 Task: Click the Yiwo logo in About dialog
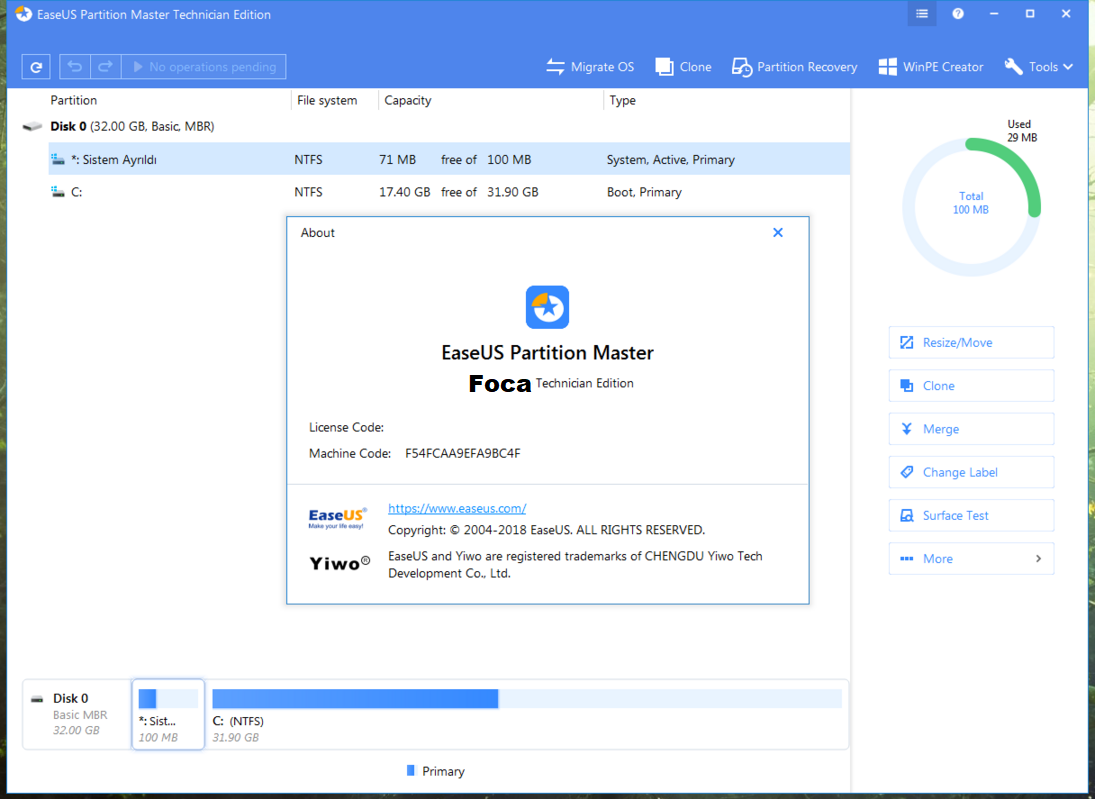339,563
